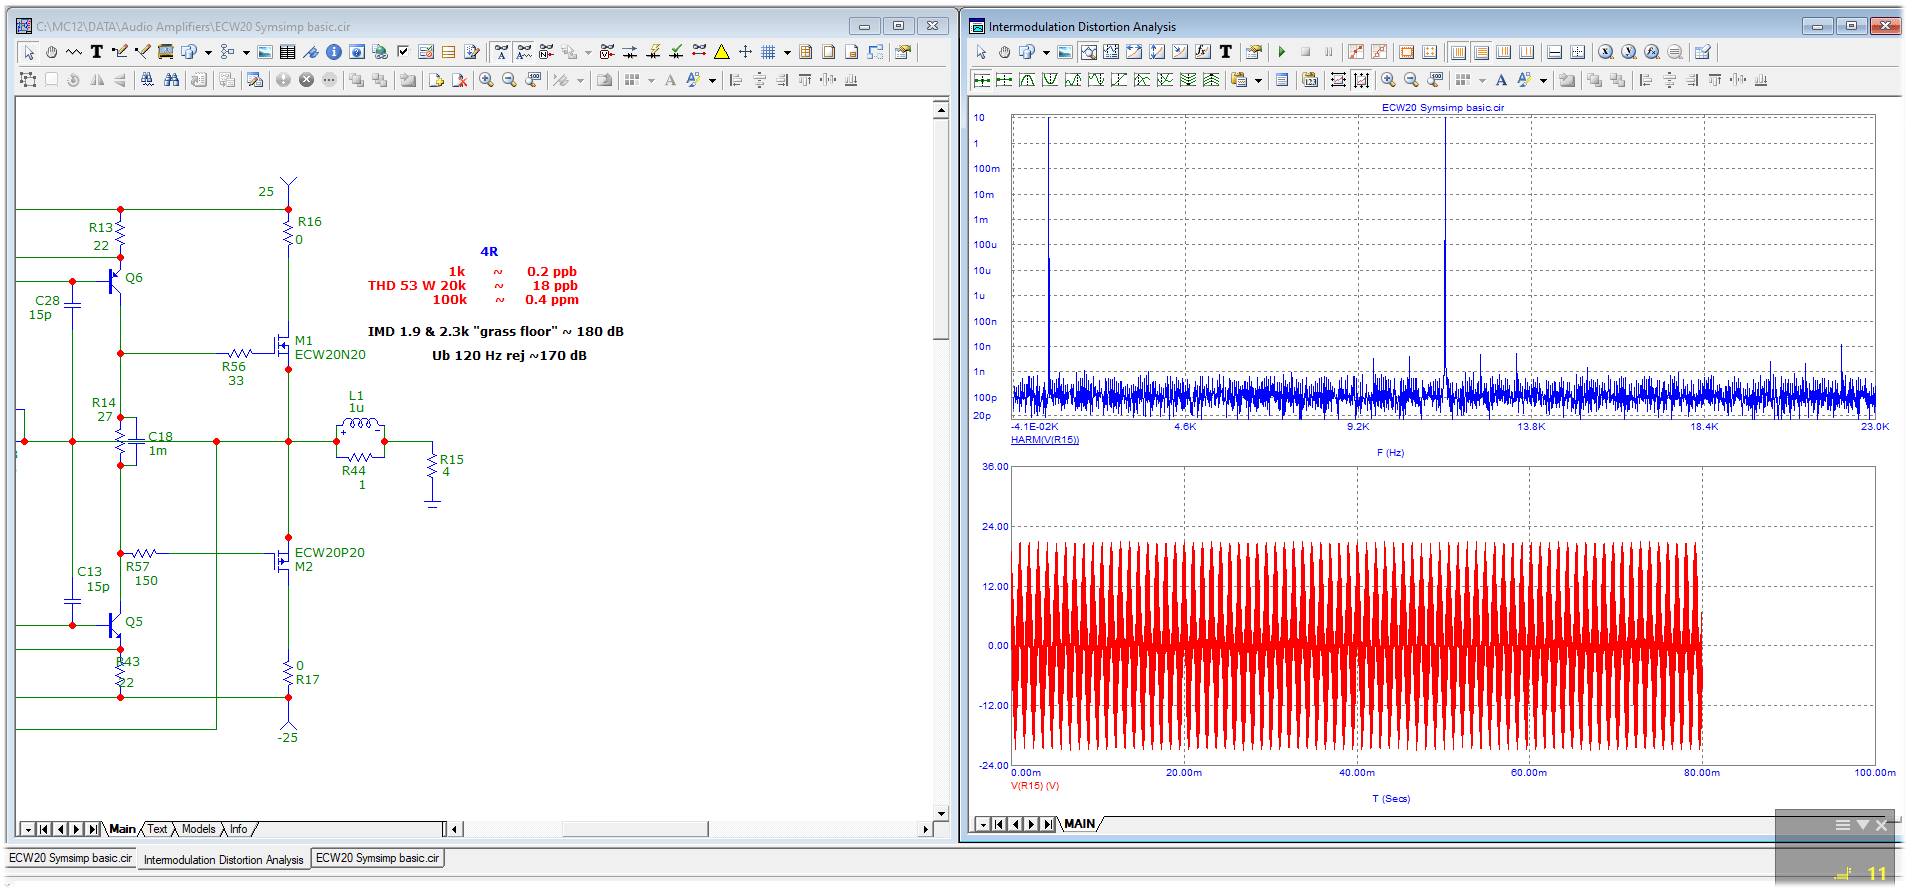Viewport: 1908px width, 889px height.
Task: Open component dropdown arrow in analysis toolbar
Action: click(1046, 52)
